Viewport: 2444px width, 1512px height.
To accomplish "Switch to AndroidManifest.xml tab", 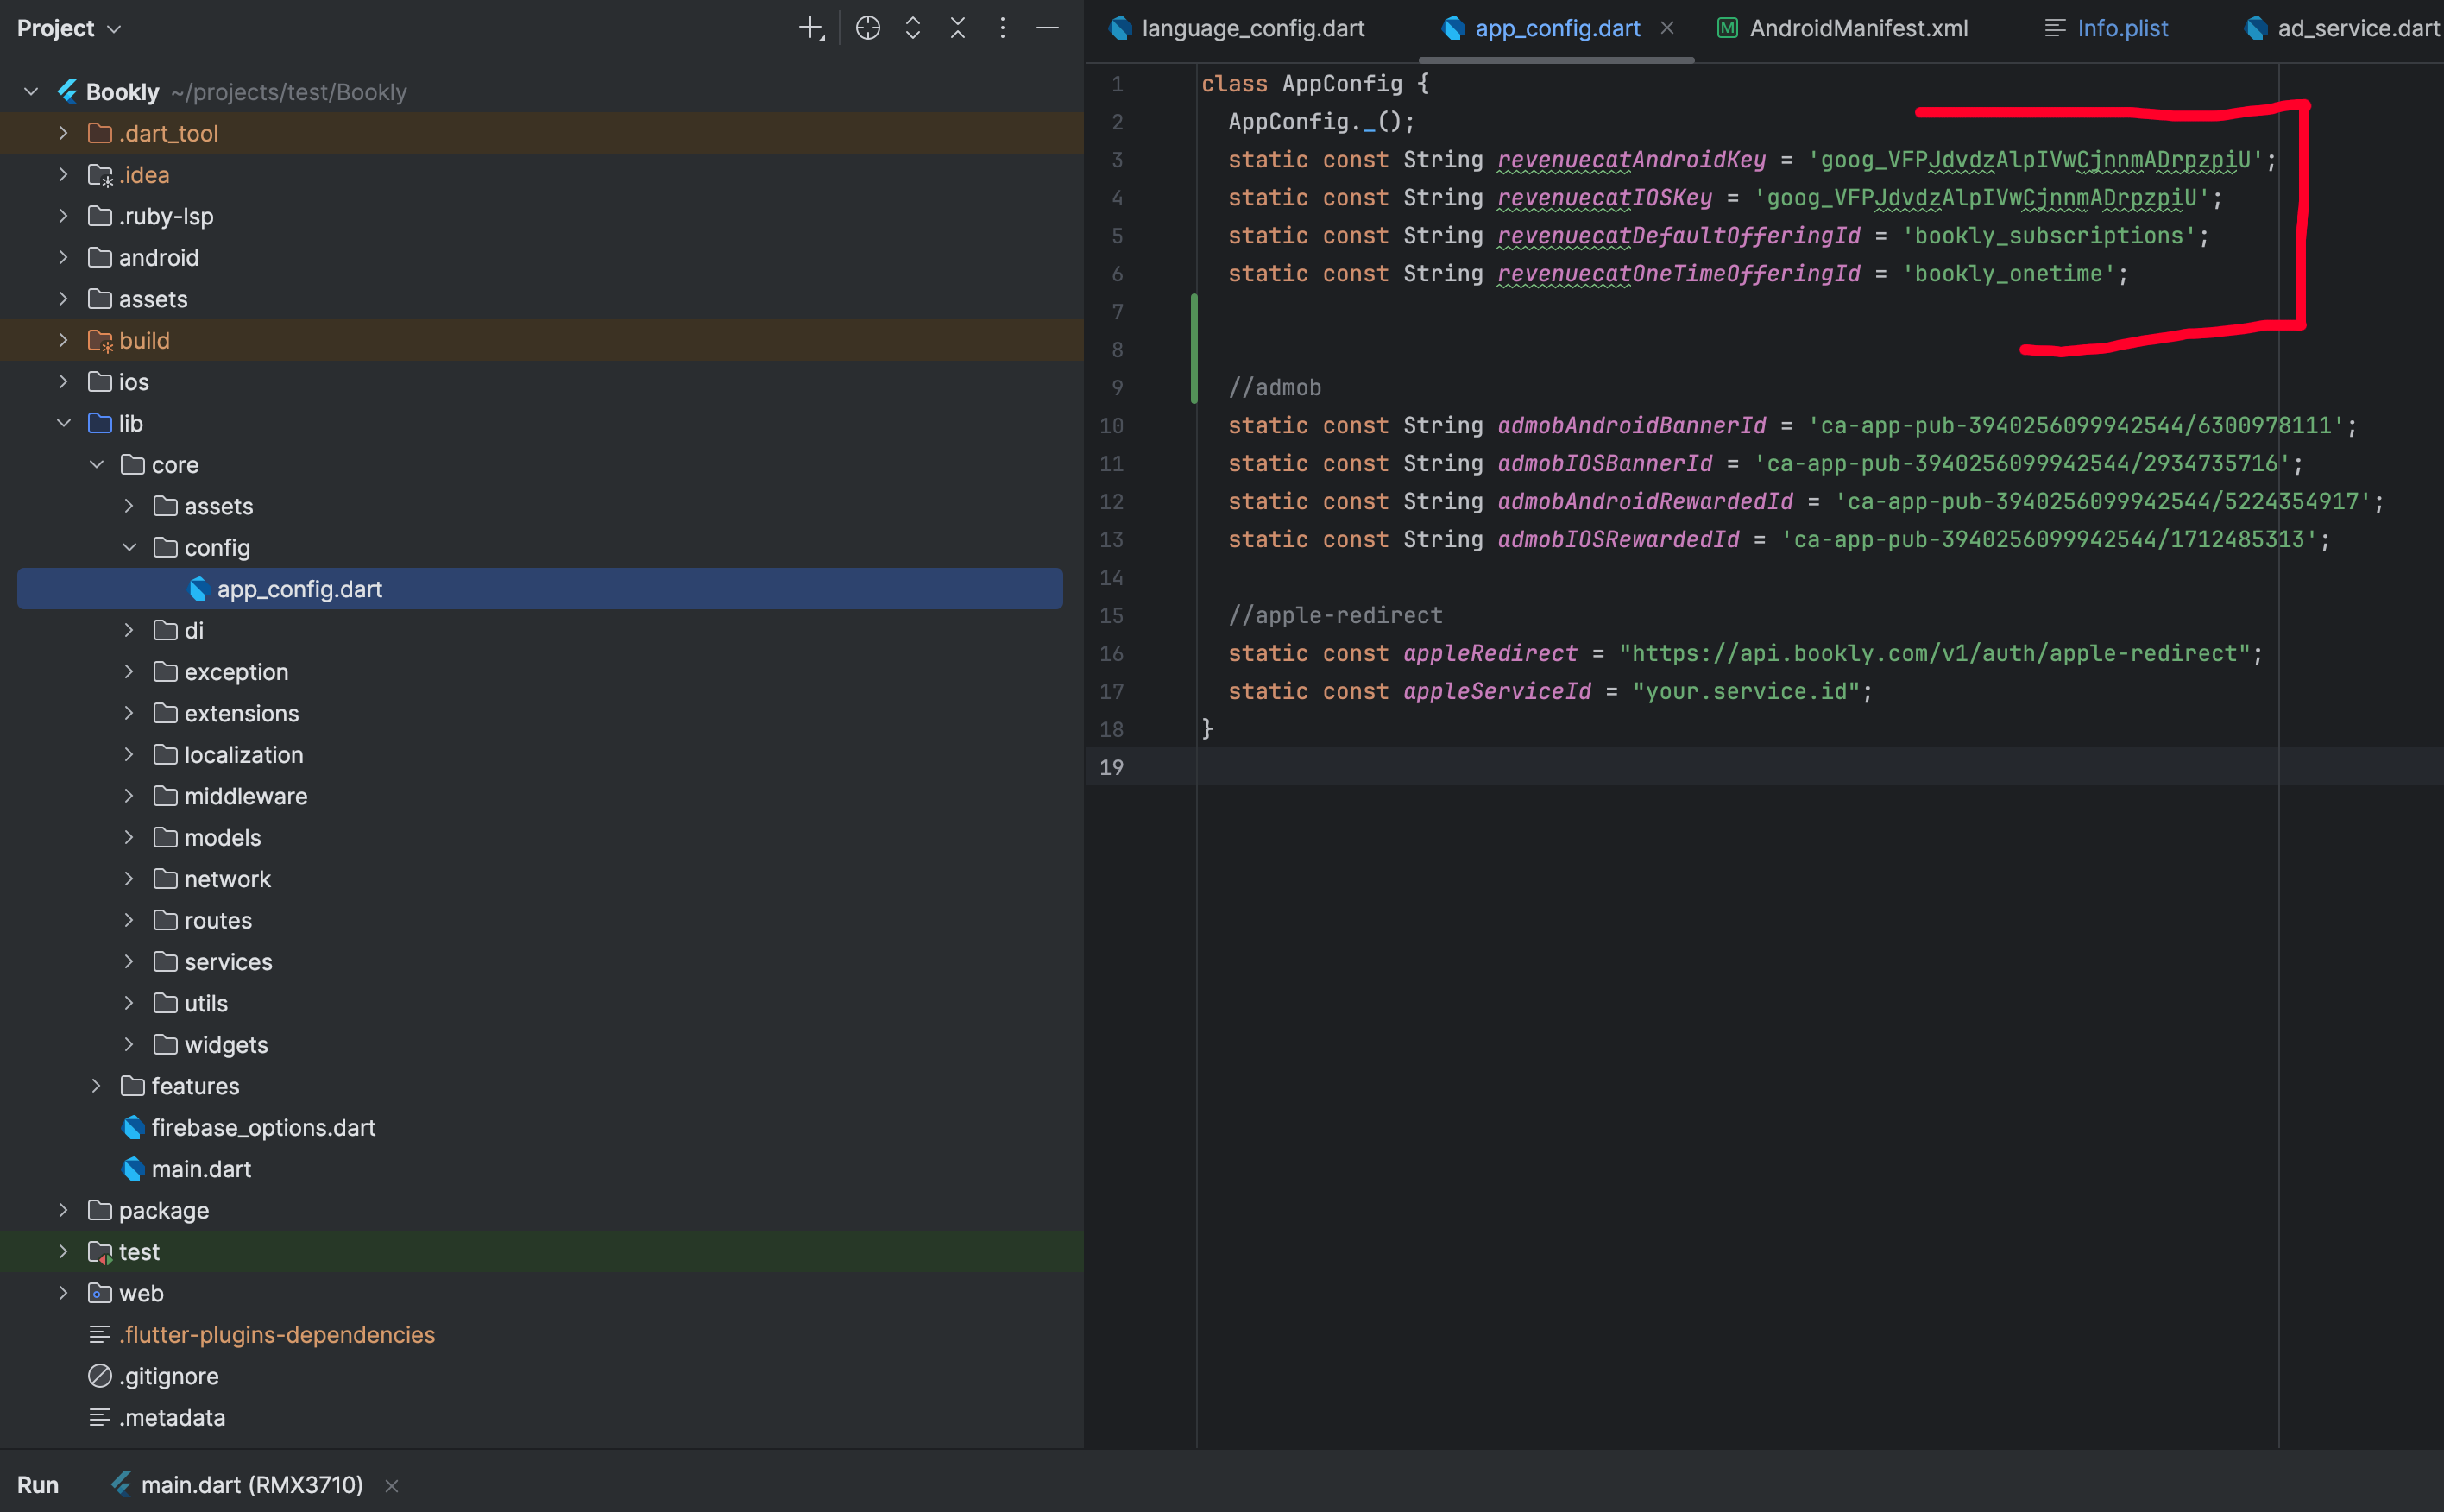I will 1842,28.
